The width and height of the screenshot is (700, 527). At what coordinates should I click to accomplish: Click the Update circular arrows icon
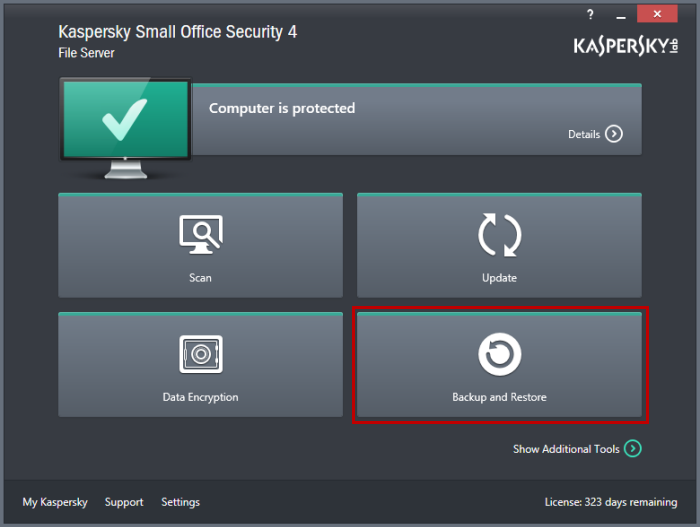(x=500, y=235)
